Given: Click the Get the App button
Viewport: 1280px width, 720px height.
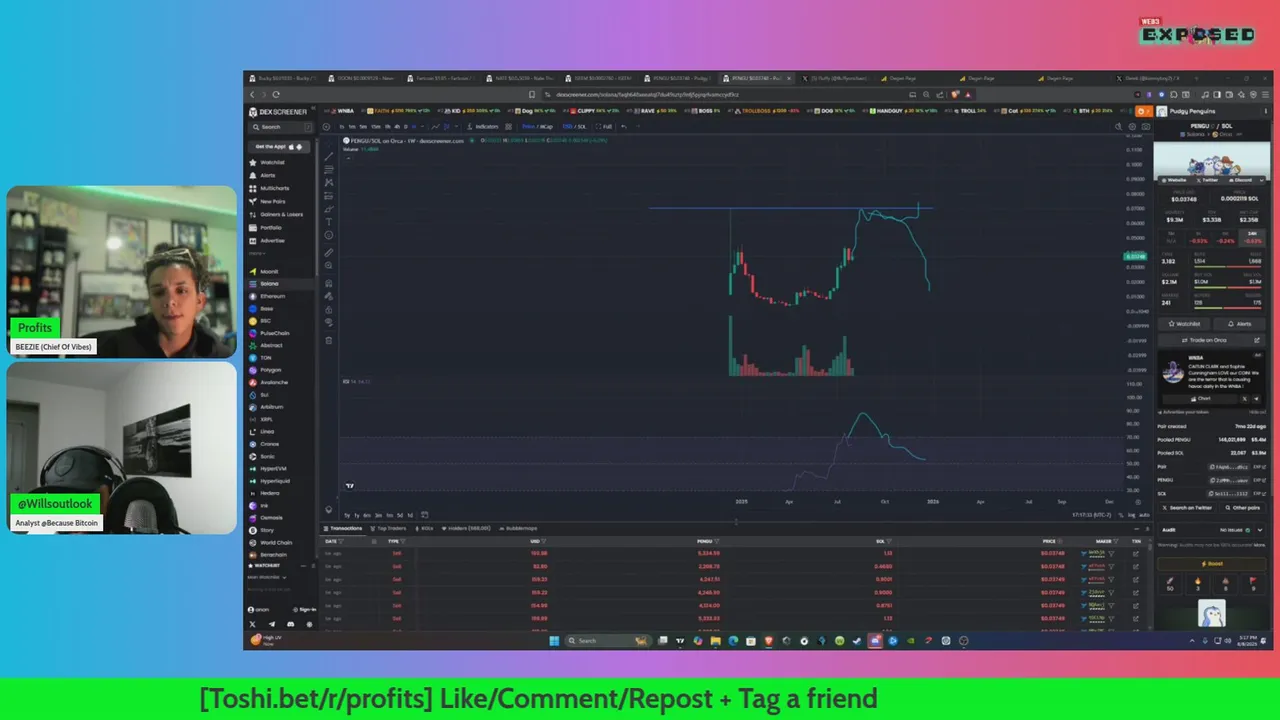Looking at the screenshot, I should tap(279, 147).
